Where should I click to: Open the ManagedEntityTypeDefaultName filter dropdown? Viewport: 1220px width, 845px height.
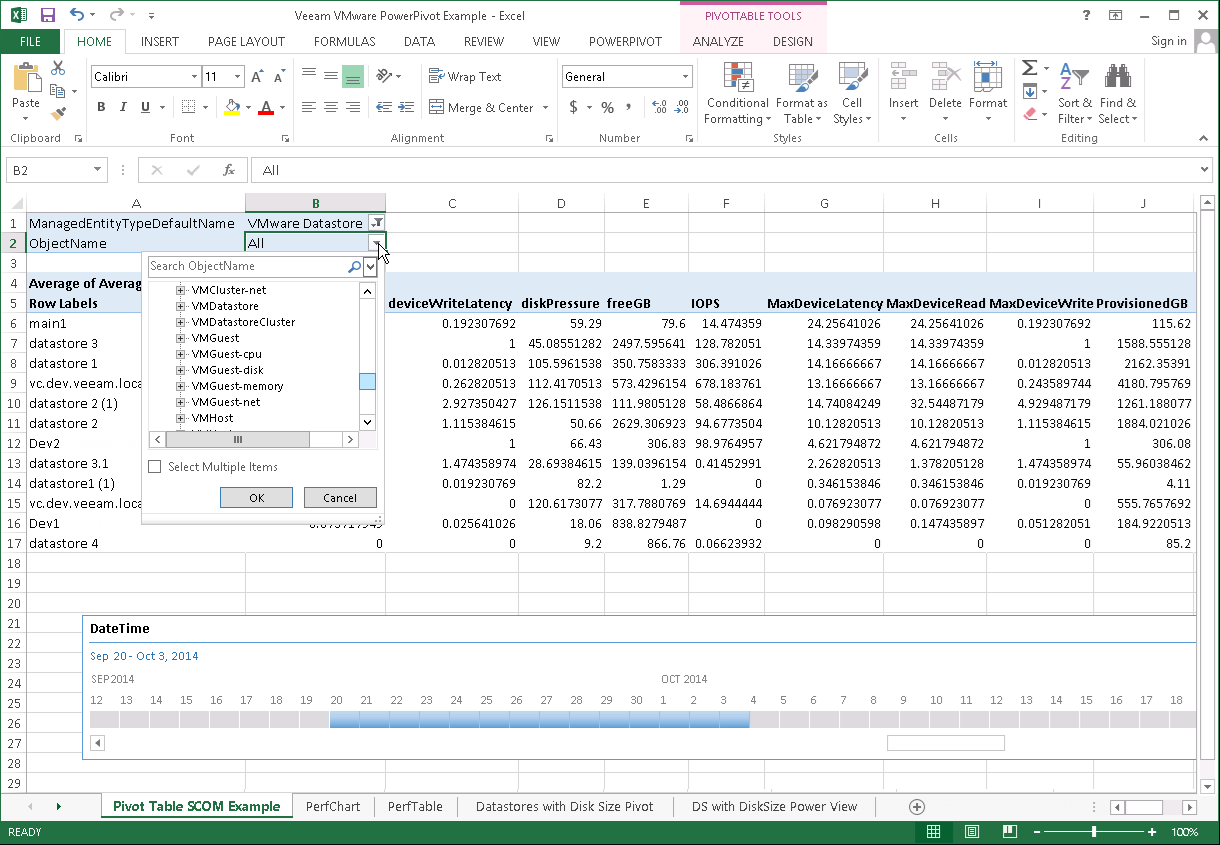376,223
